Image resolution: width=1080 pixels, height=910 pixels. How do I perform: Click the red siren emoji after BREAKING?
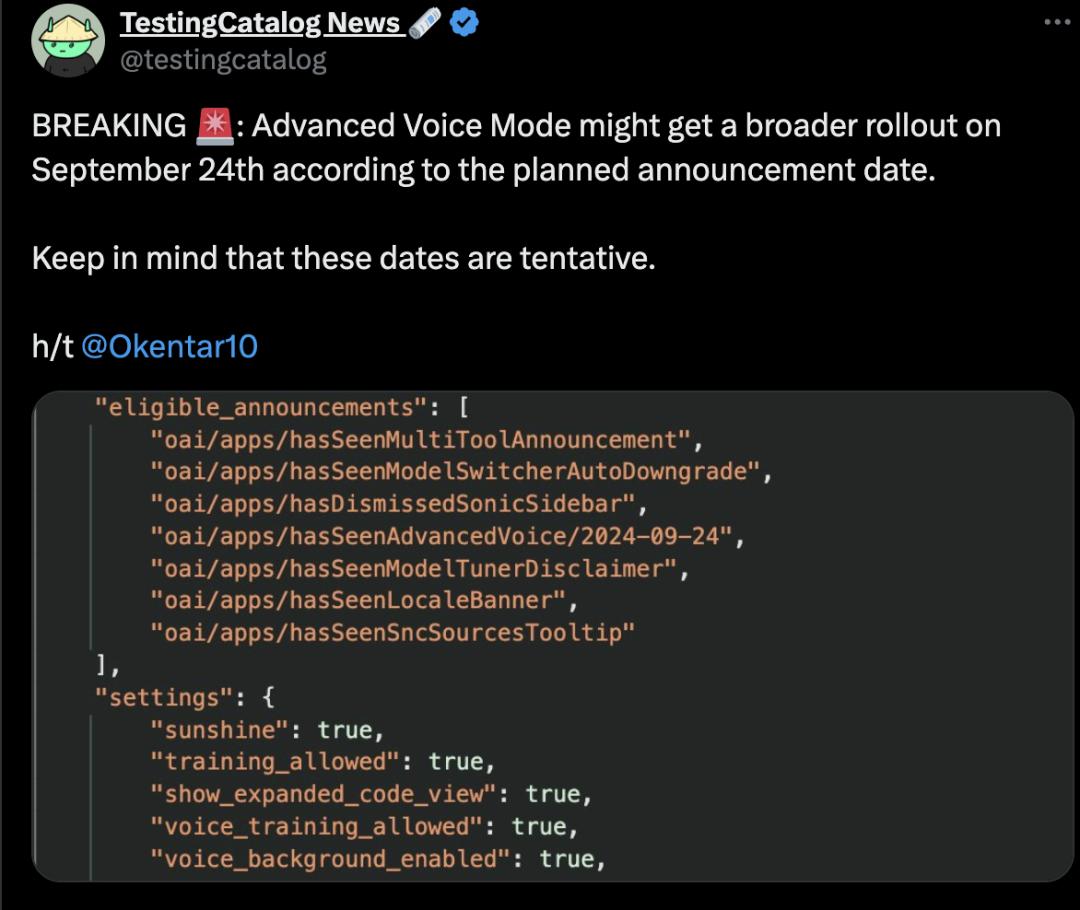215,127
